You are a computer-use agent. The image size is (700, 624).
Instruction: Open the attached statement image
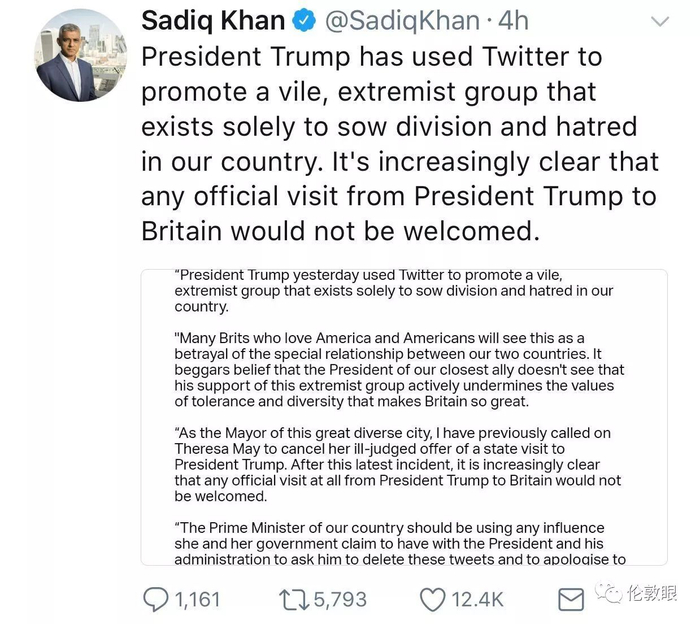point(404,420)
